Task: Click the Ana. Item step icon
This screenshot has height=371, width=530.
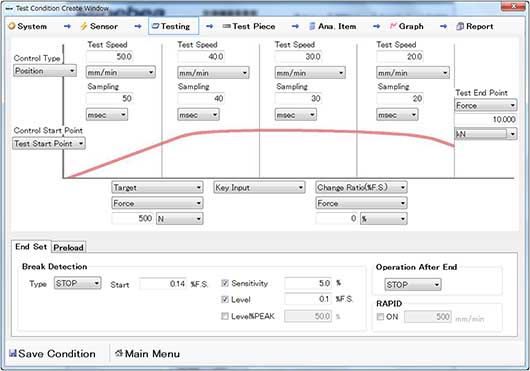Action: [312, 26]
